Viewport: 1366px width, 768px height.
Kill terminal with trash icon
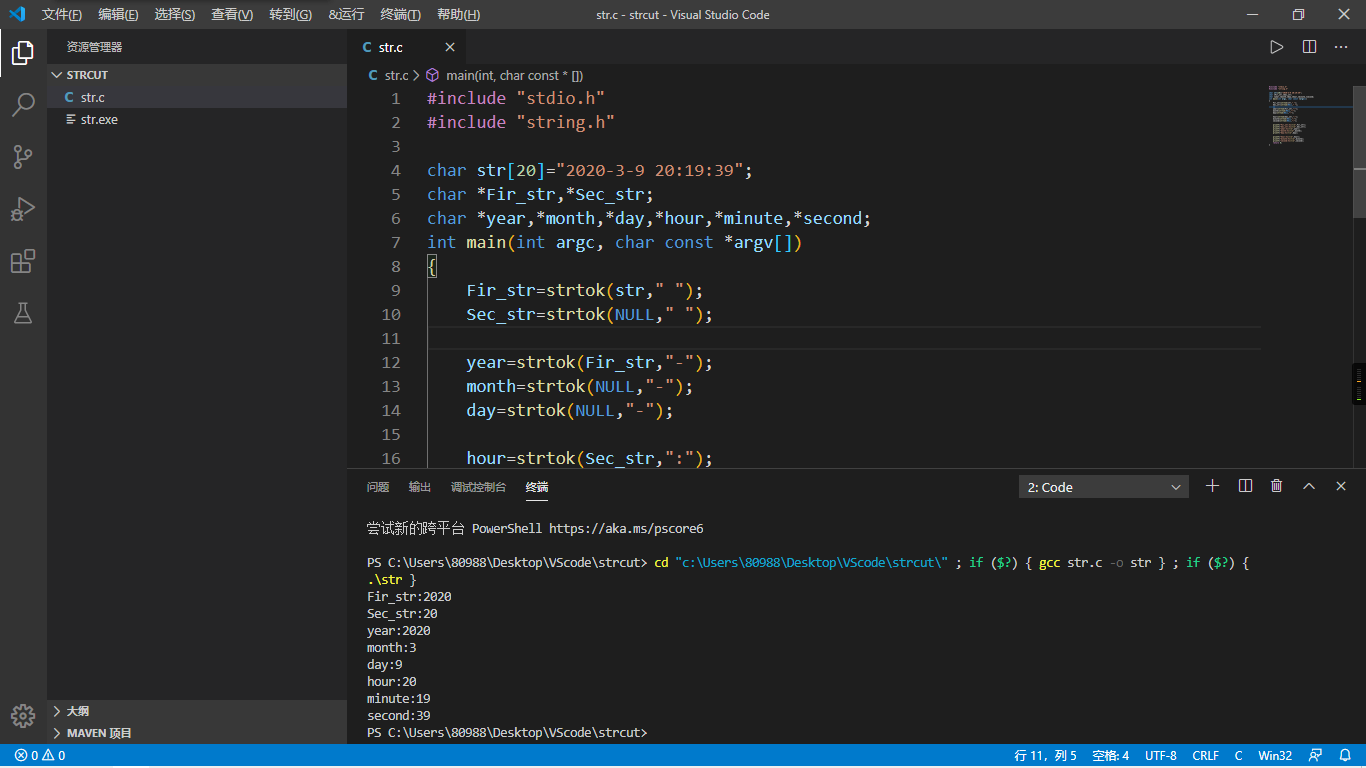(1277, 486)
